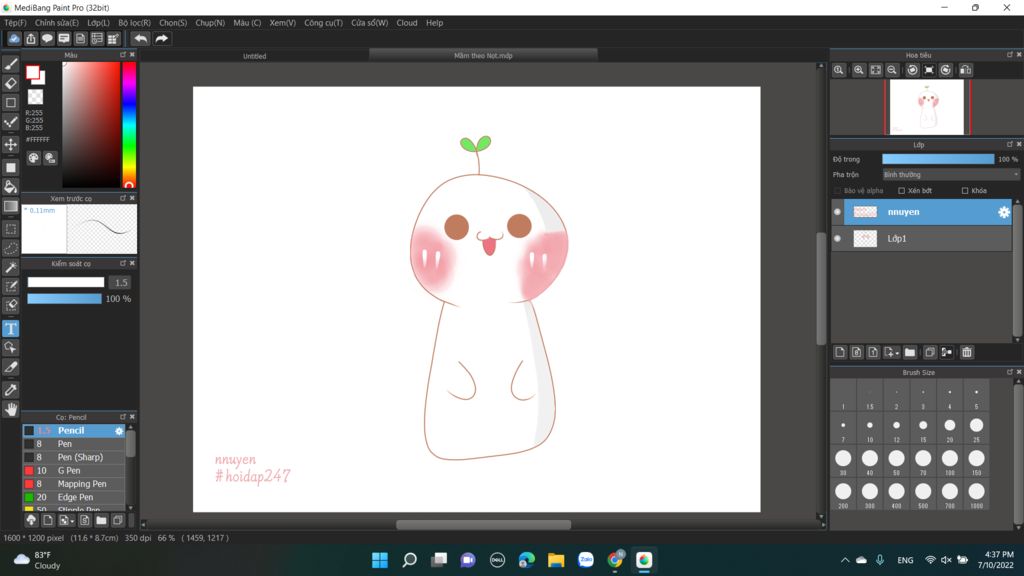Open Pencil brush settings gear
This screenshot has height=576, width=1024.
(x=119, y=431)
